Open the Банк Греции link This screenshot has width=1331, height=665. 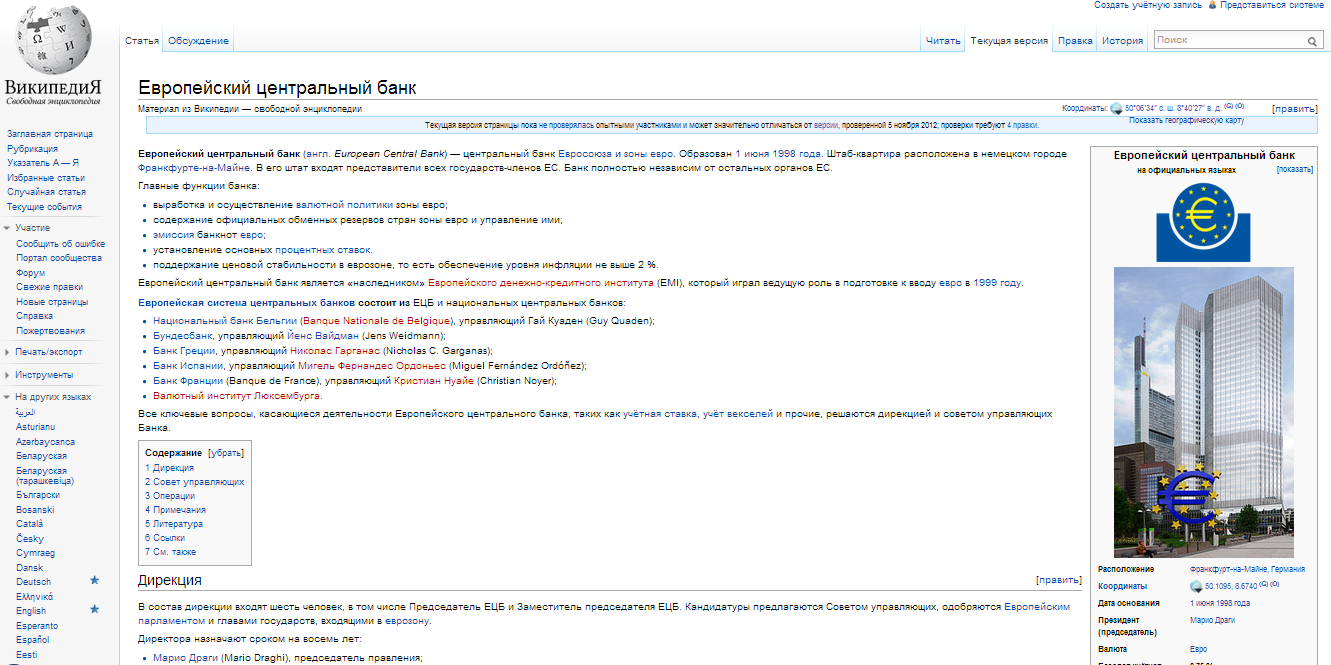click(x=184, y=351)
